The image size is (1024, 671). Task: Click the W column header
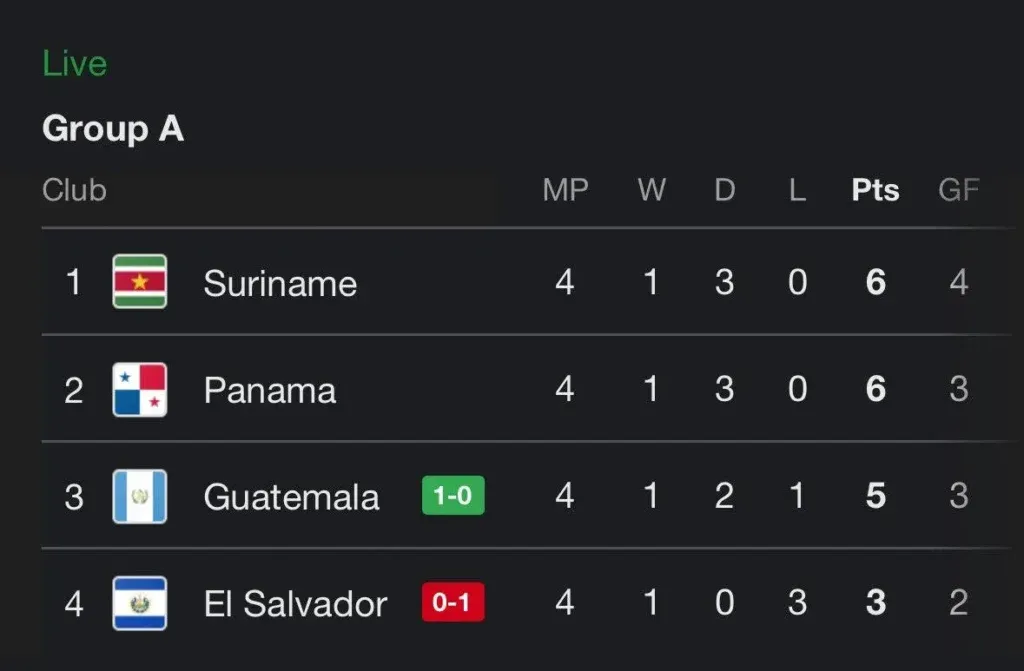point(651,190)
